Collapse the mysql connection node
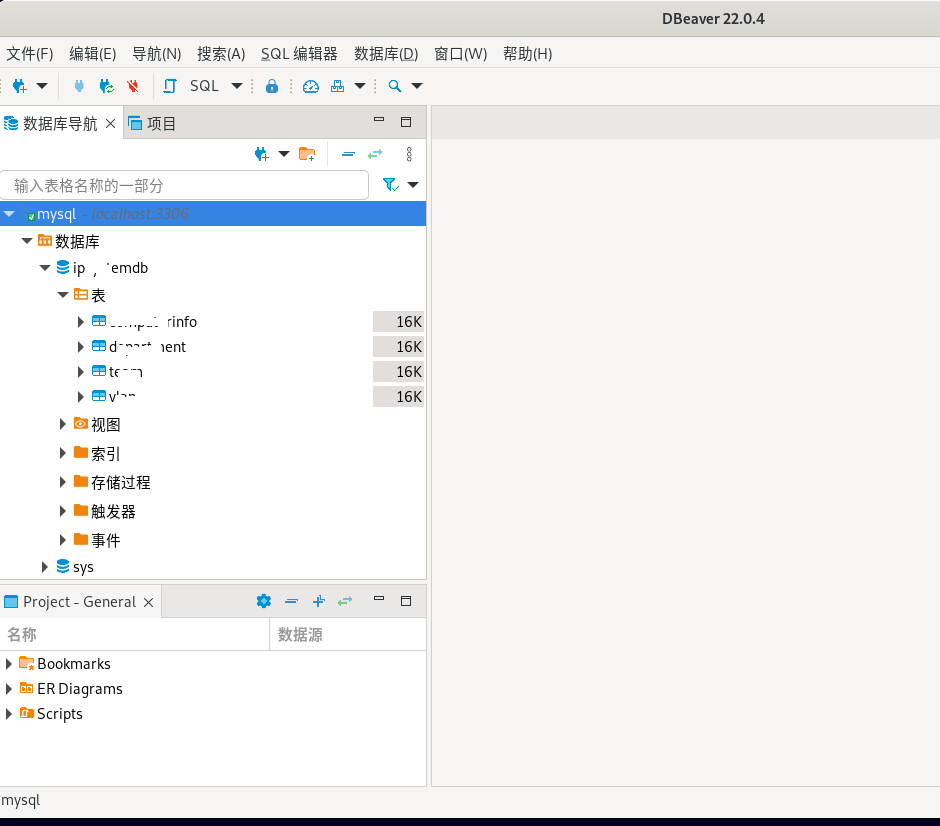 (10, 213)
